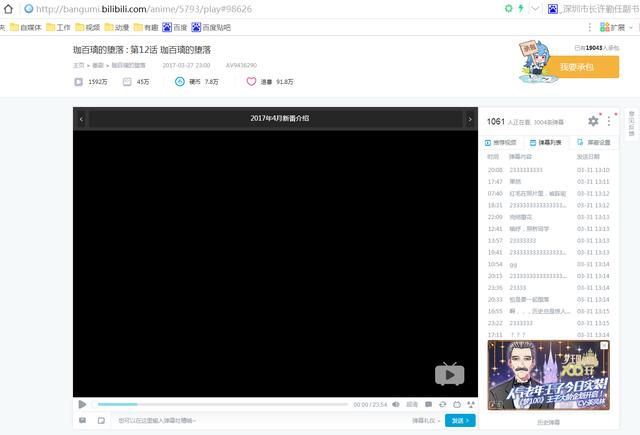Expand address bar dropdown chevron
This screenshot has width=640, height=435.
[535, 9]
